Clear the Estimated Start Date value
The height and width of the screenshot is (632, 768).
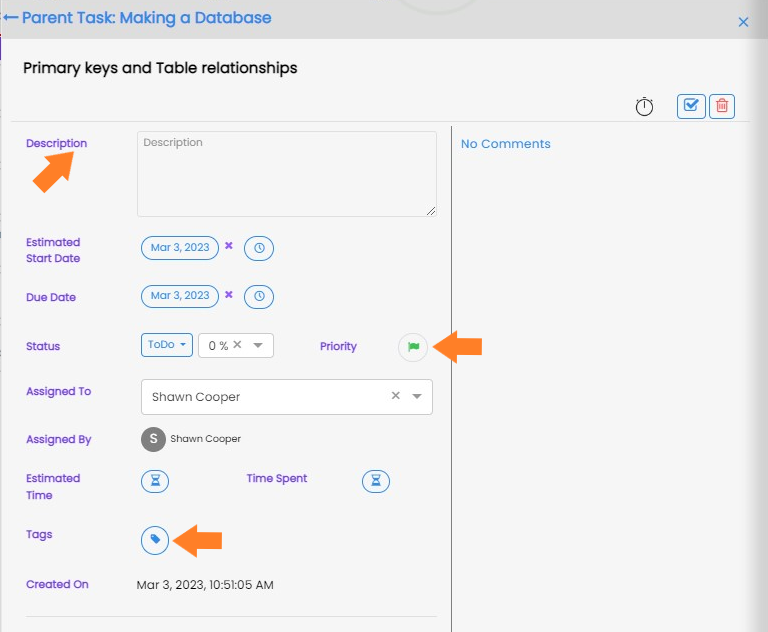(229, 246)
